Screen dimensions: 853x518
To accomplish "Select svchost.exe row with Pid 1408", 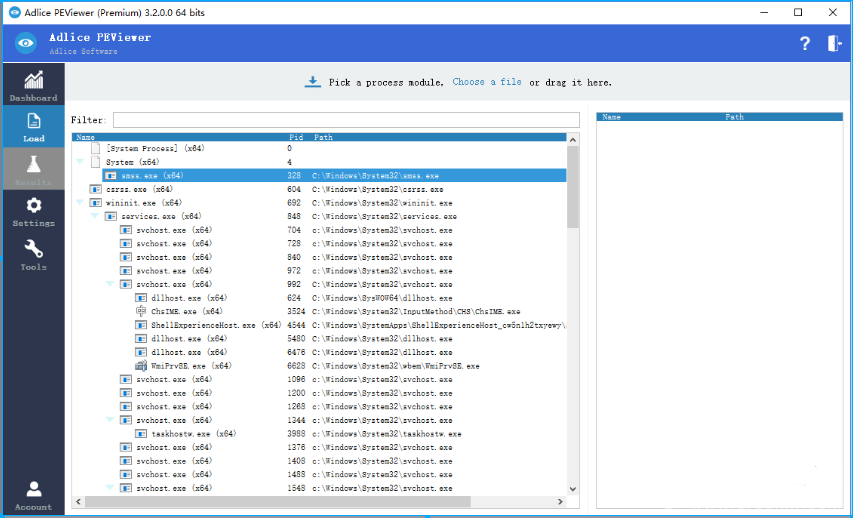I will tap(319, 461).
